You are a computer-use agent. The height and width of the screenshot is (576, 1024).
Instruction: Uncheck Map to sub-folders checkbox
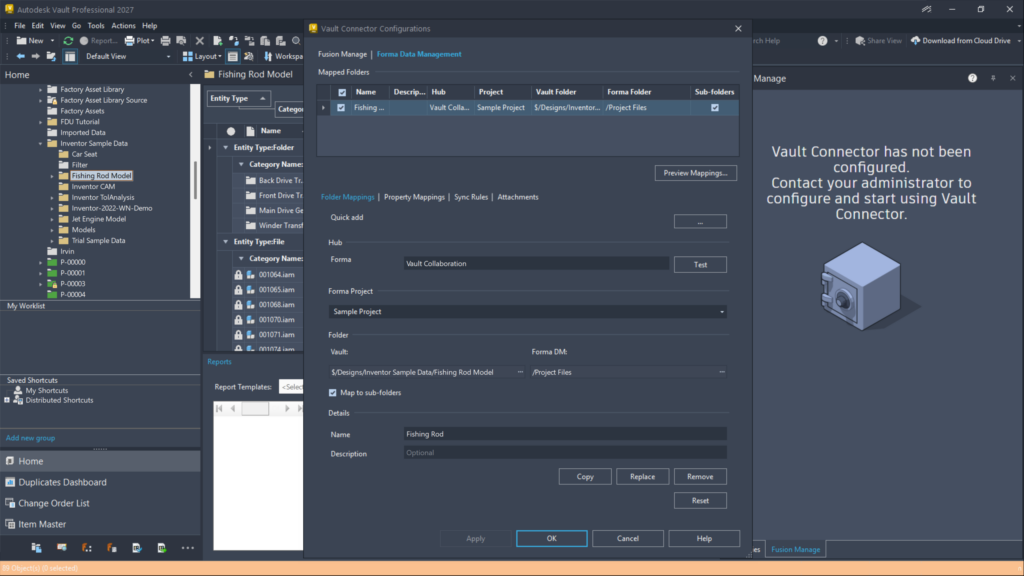[333, 392]
